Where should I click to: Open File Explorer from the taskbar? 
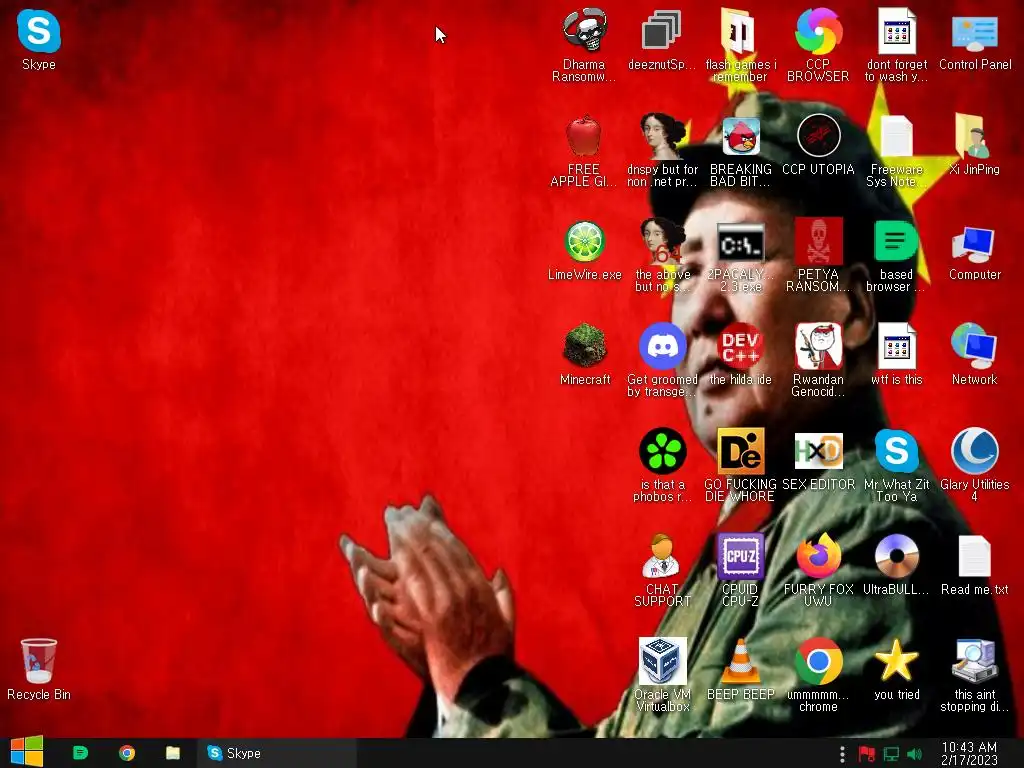(172, 753)
